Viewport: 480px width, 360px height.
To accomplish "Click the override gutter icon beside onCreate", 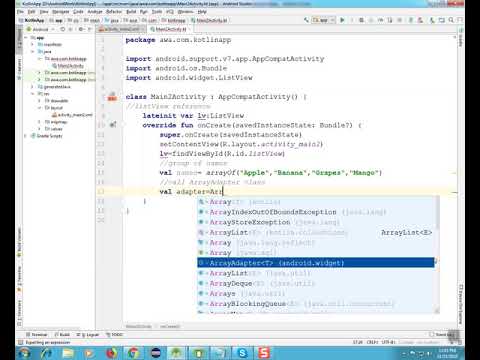I will 113,125.
